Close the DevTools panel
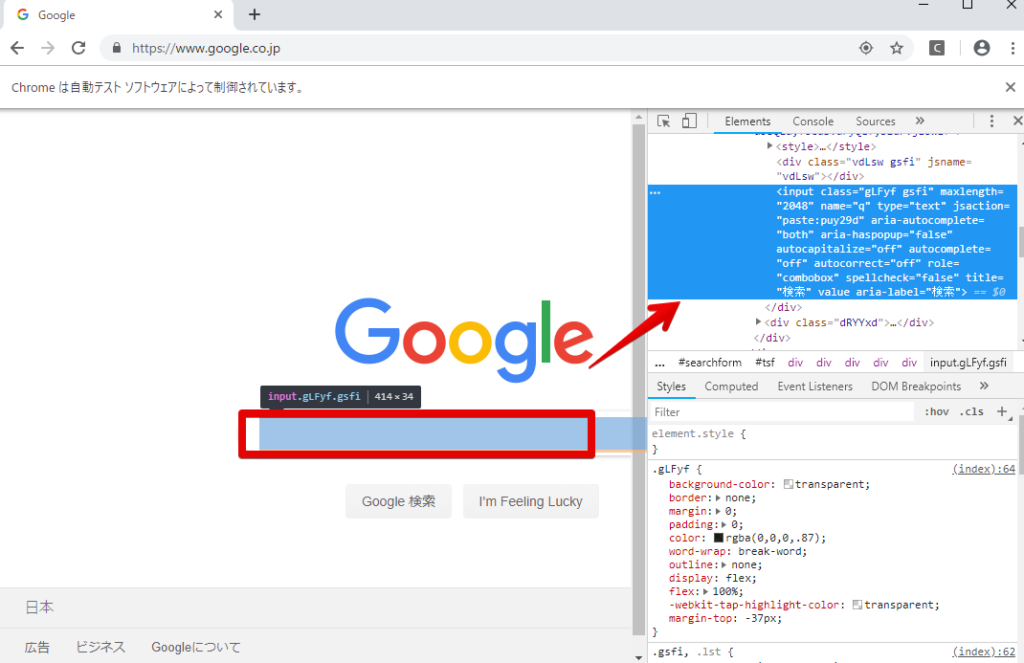 point(1017,121)
